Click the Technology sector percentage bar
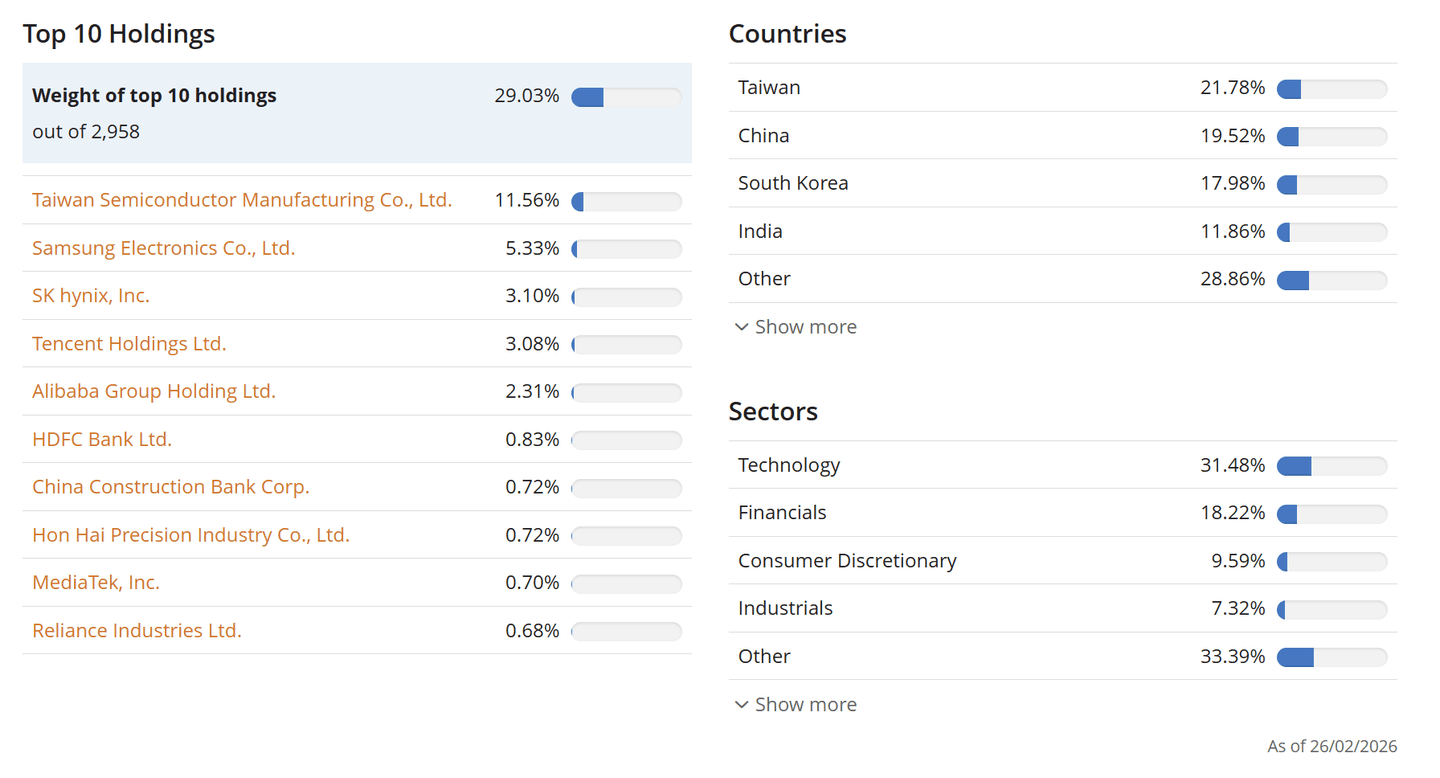This screenshot has width=1440, height=778. pos(1332,466)
